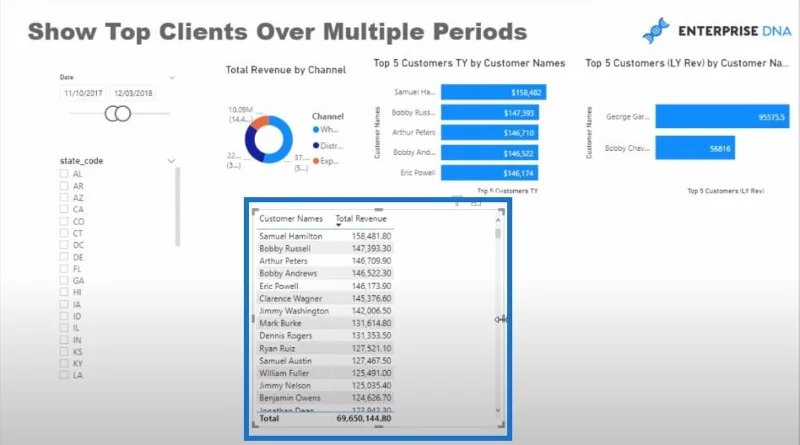
Task: Click the Samuel Hamilton bar in TY chart
Action: click(x=493, y=92)
